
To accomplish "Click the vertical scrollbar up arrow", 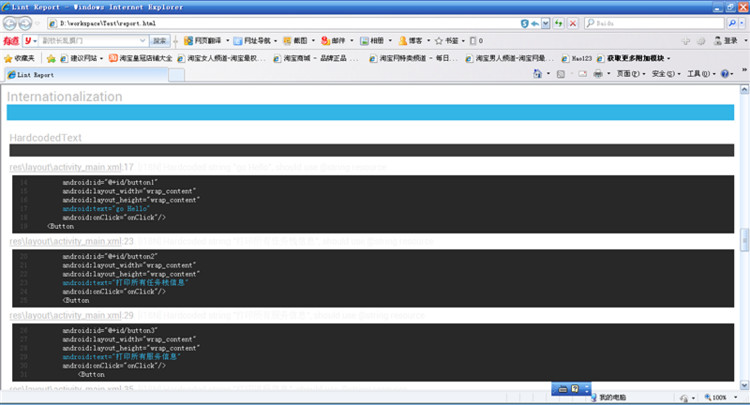I will point(744,89).
